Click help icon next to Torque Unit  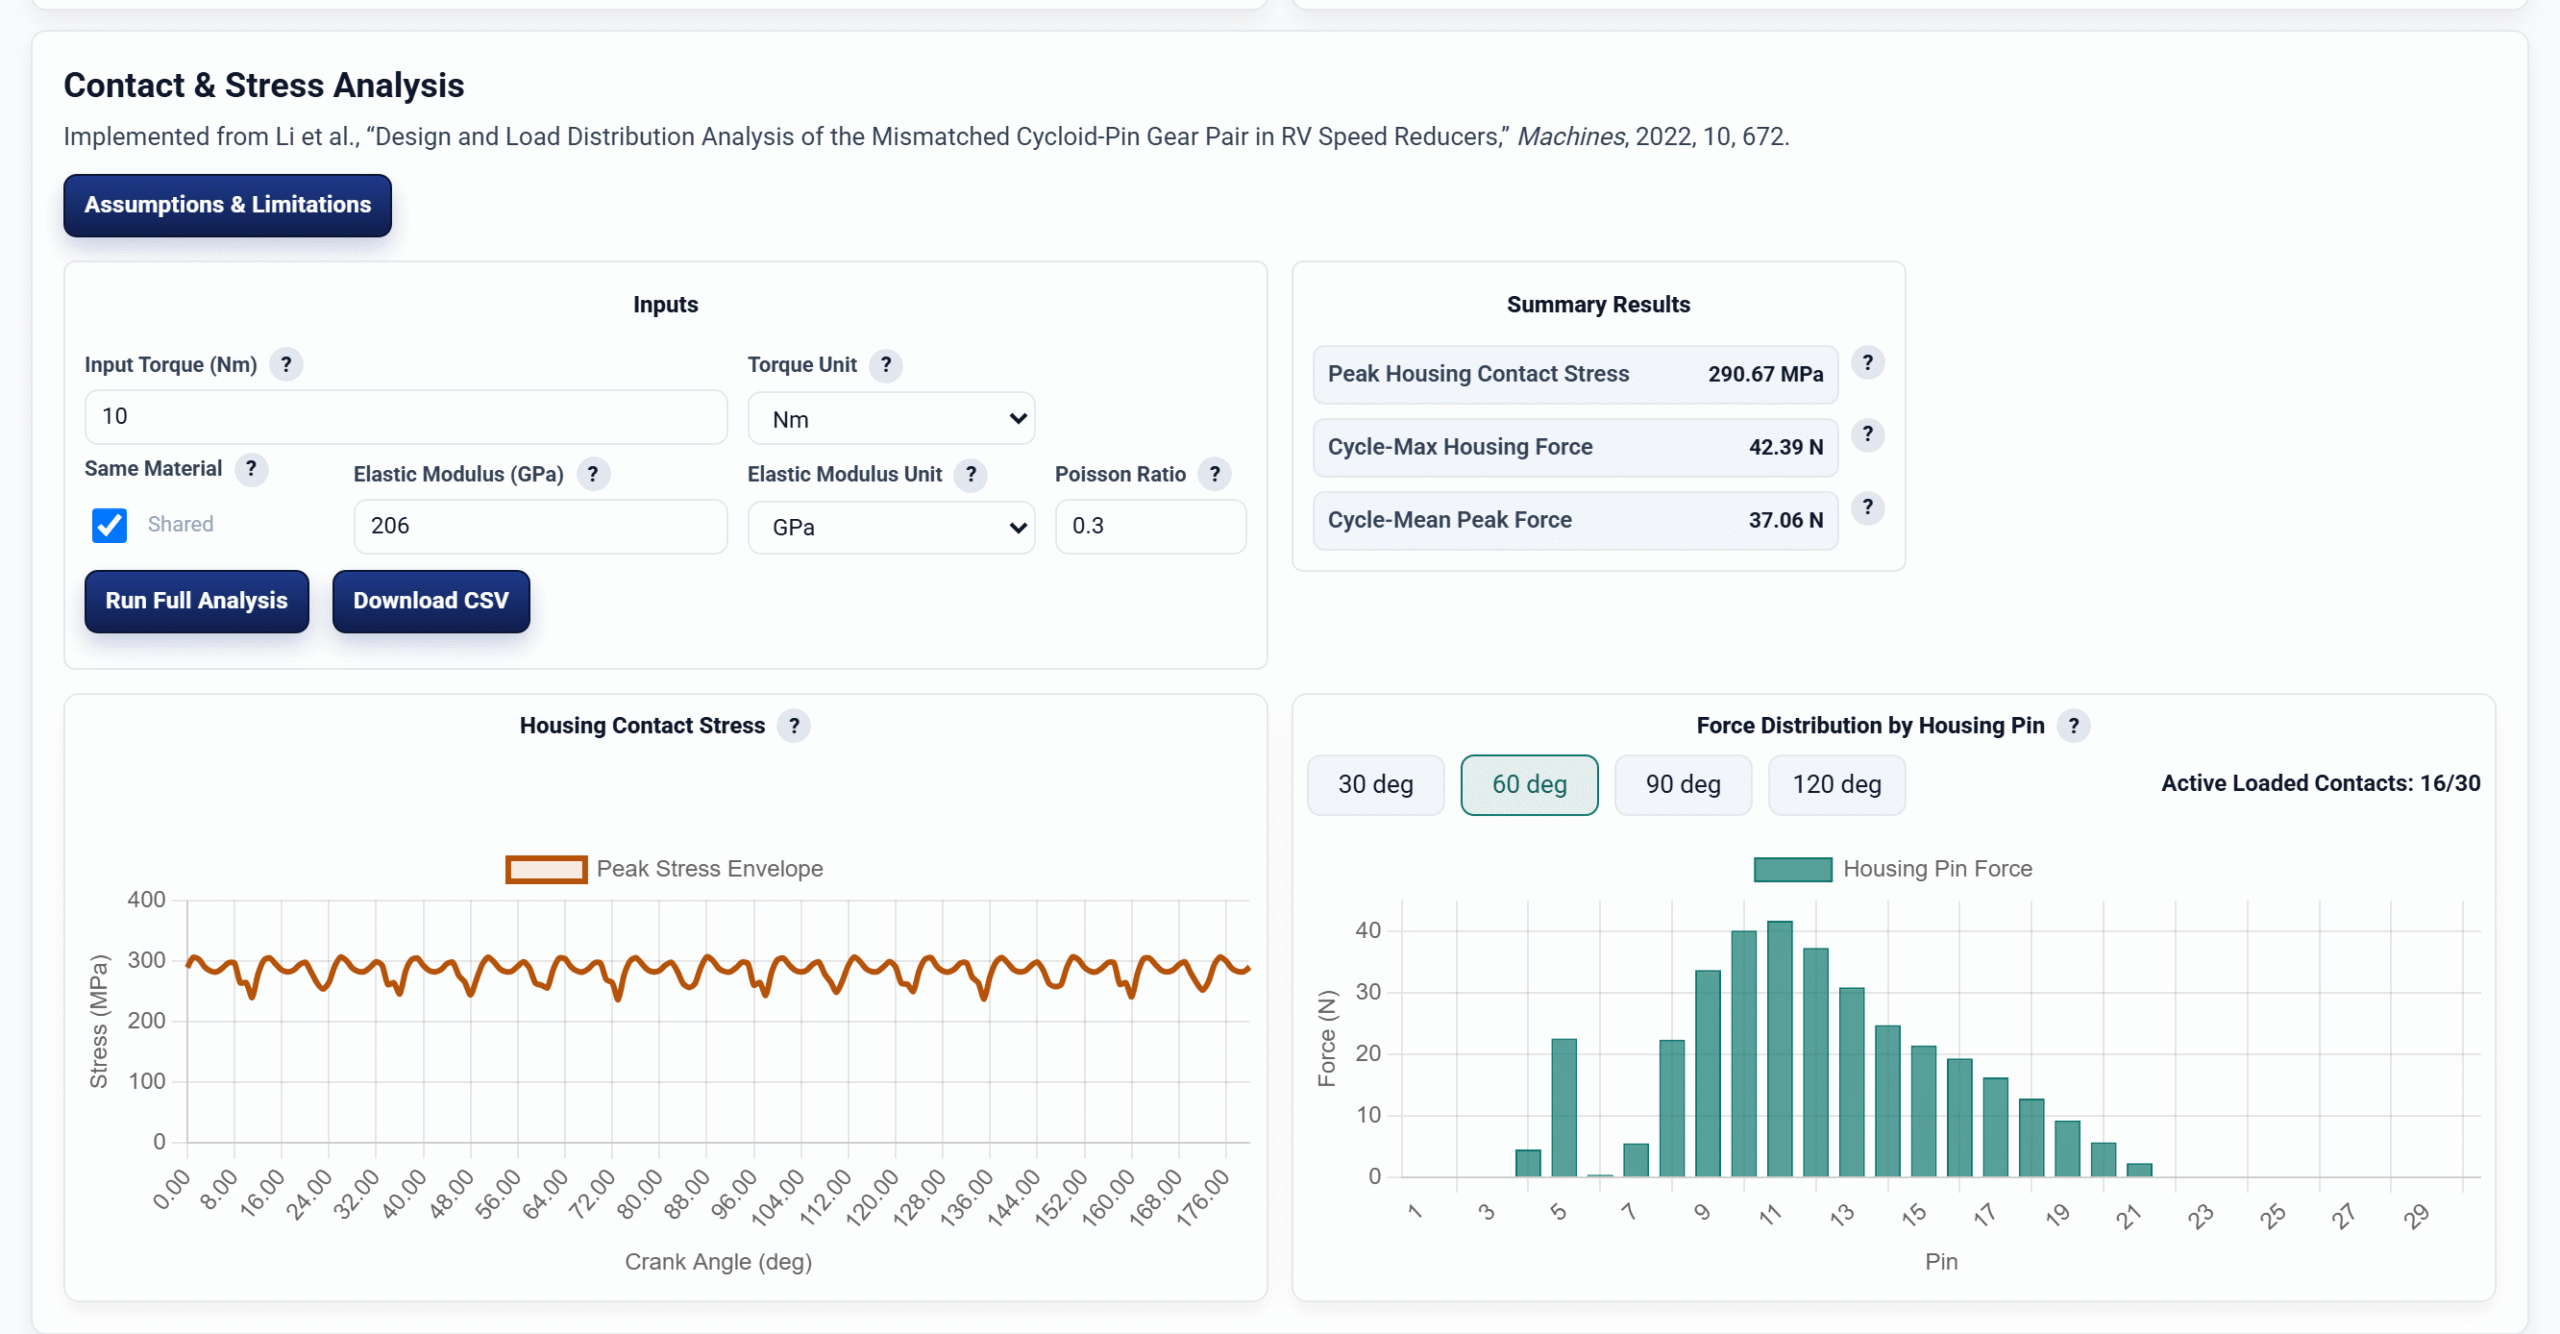tap(885, 365)
